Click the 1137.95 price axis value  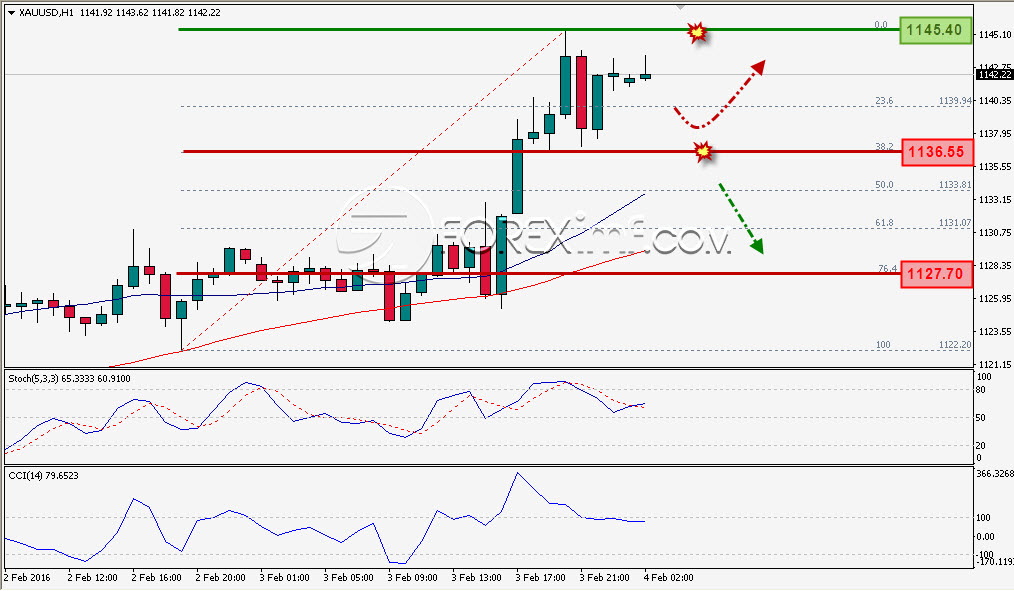pos(995,134)
